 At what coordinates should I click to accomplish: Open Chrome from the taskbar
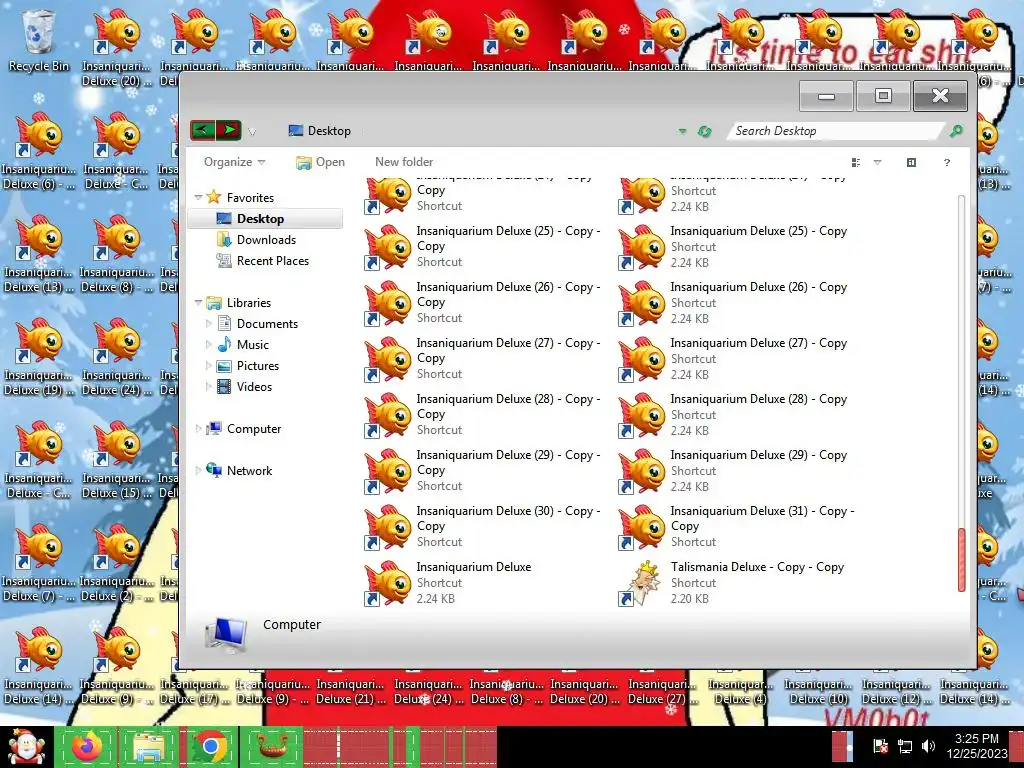click(x=210, y=746)
